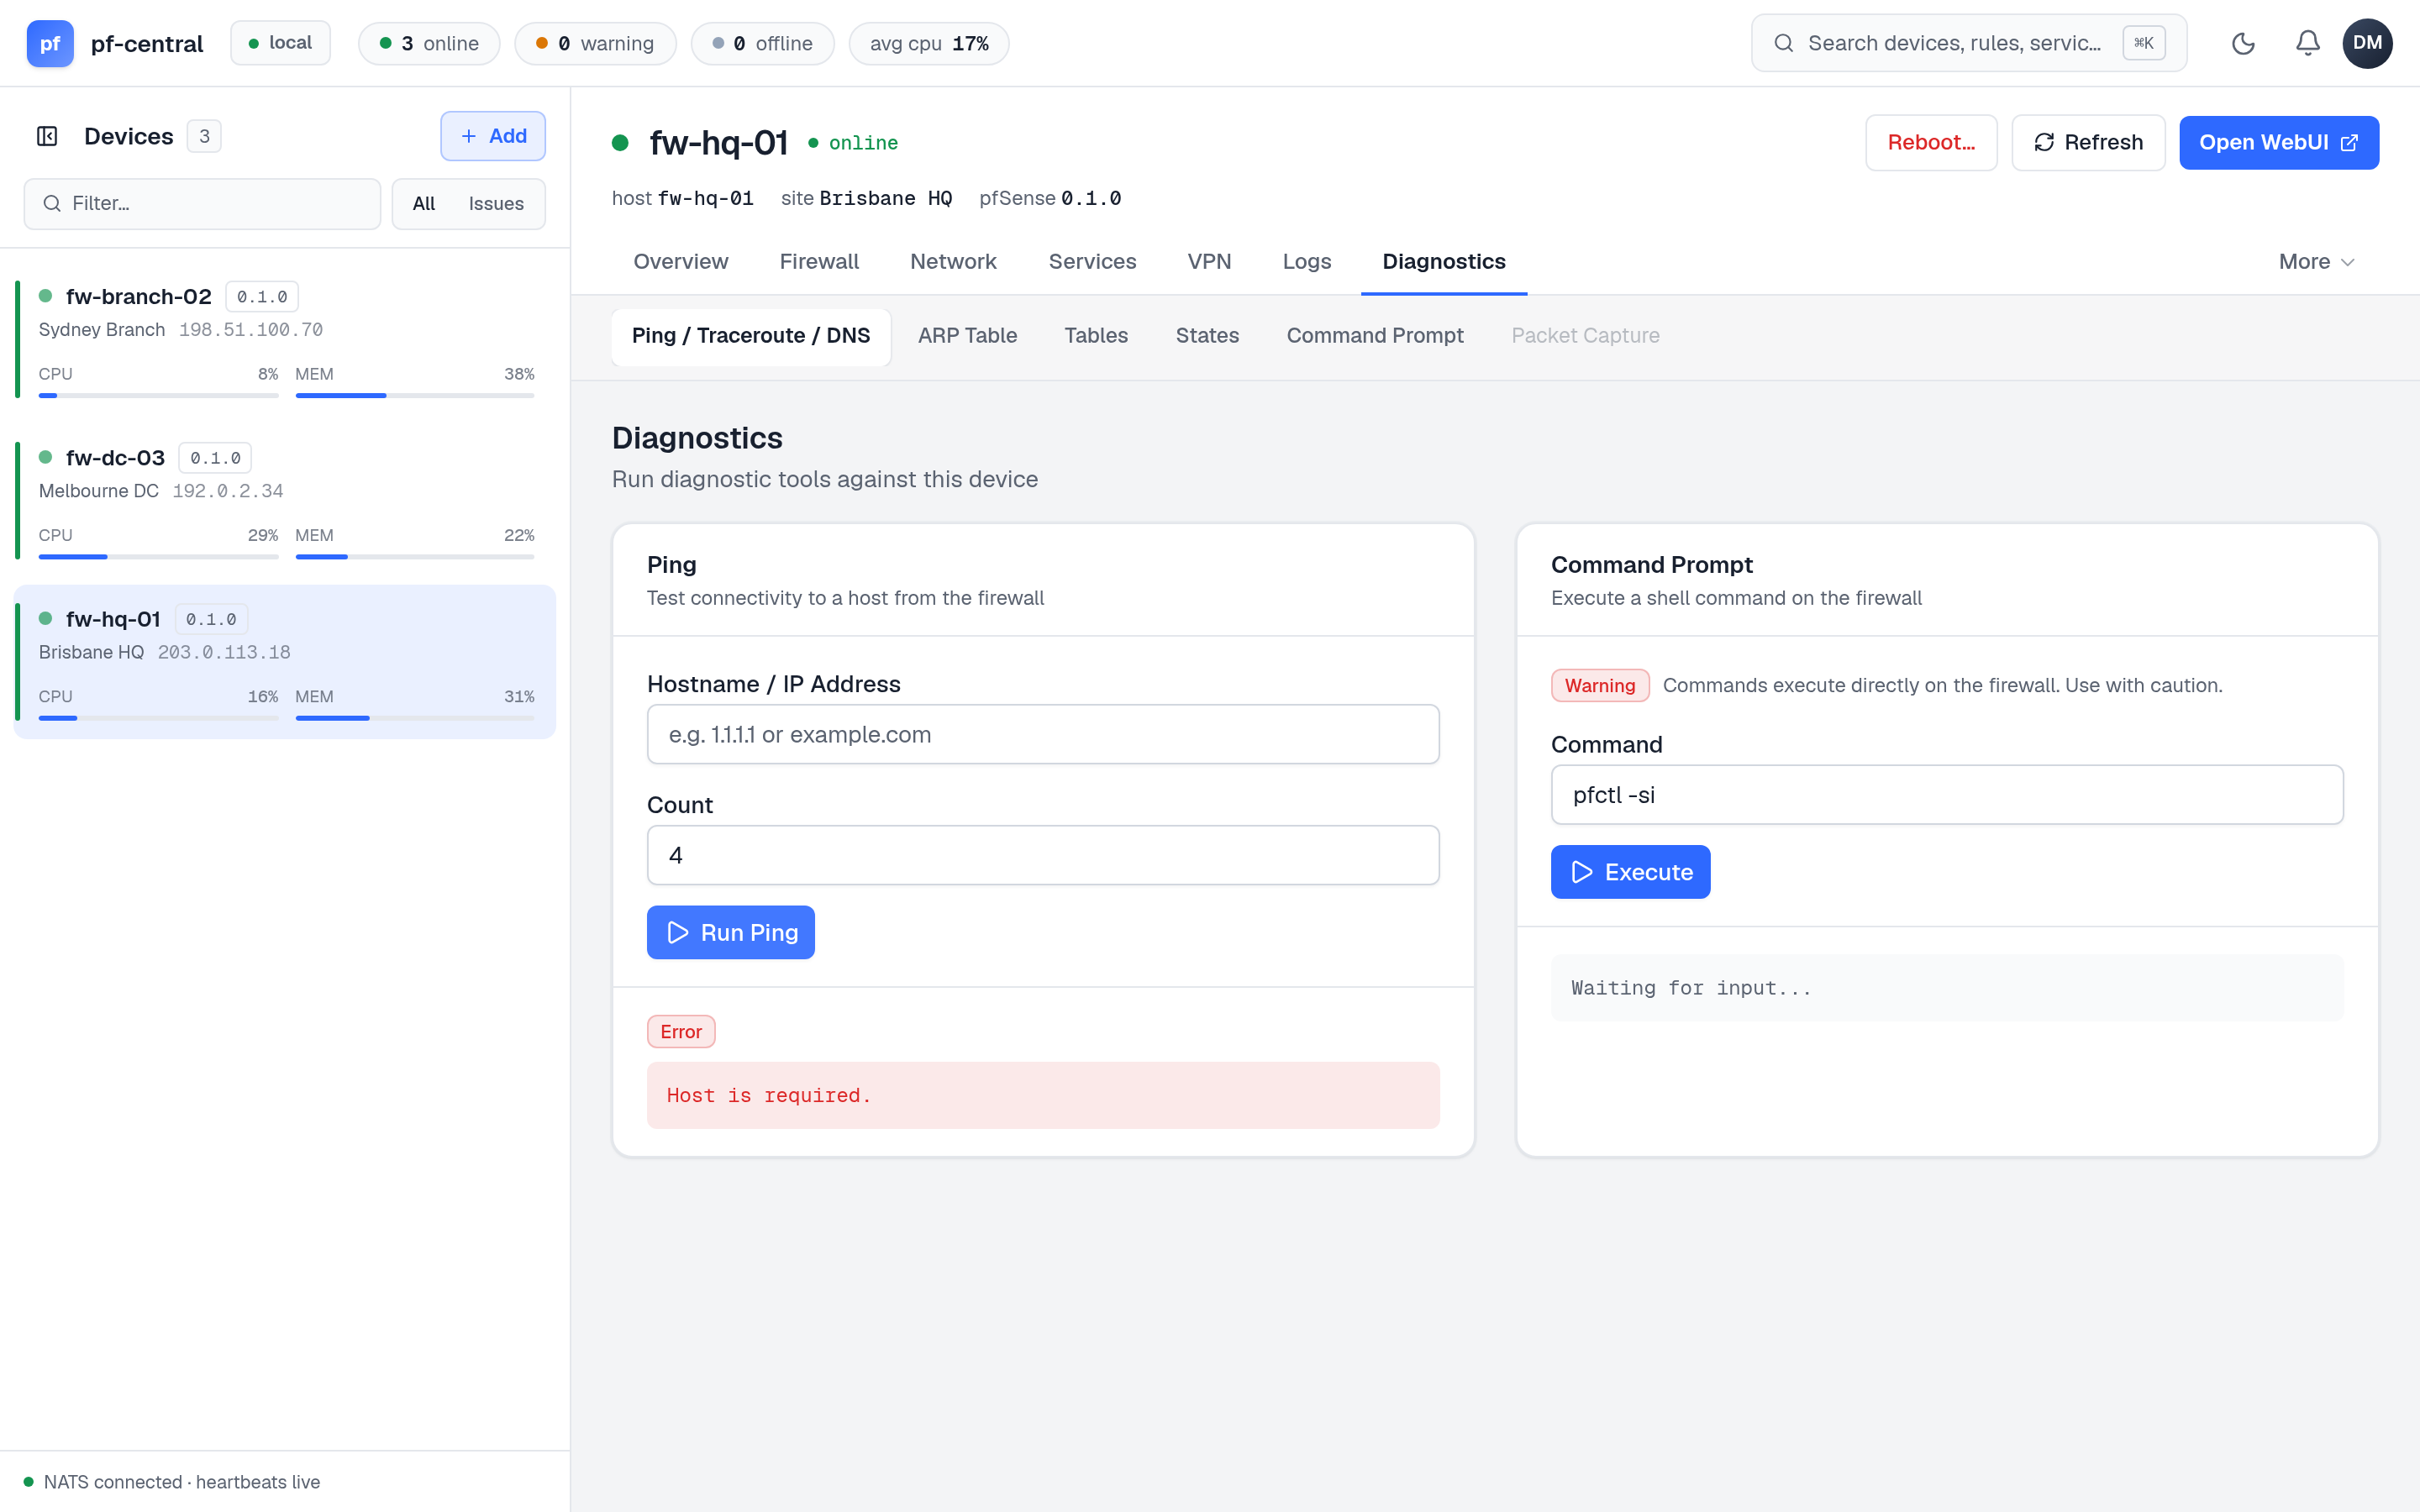
Task: Toggle dark mode moon icon
Action: [2243, 43]
